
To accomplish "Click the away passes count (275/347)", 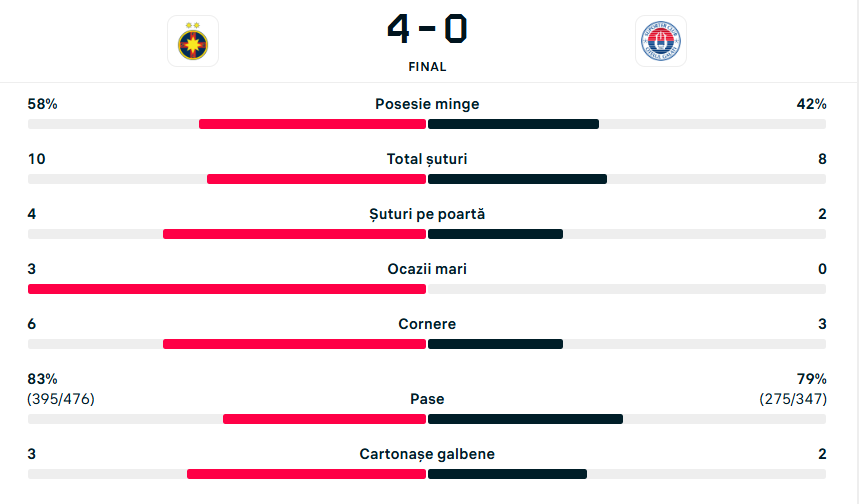I will (x=793, y=399).
